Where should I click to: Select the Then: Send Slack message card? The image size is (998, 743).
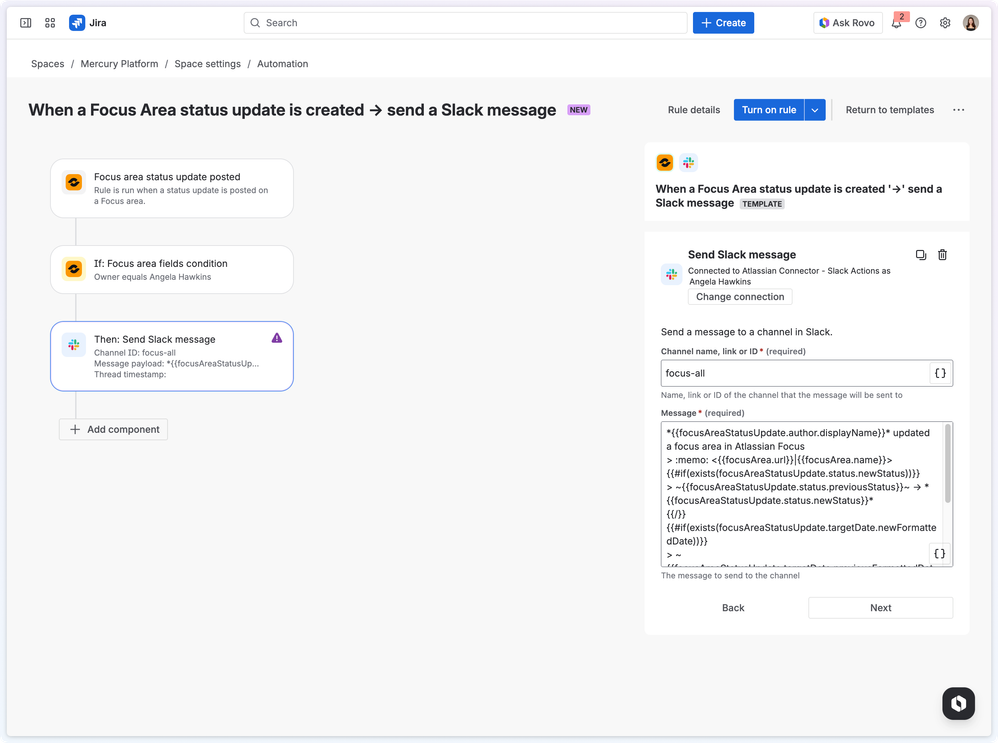click(172, 357)
